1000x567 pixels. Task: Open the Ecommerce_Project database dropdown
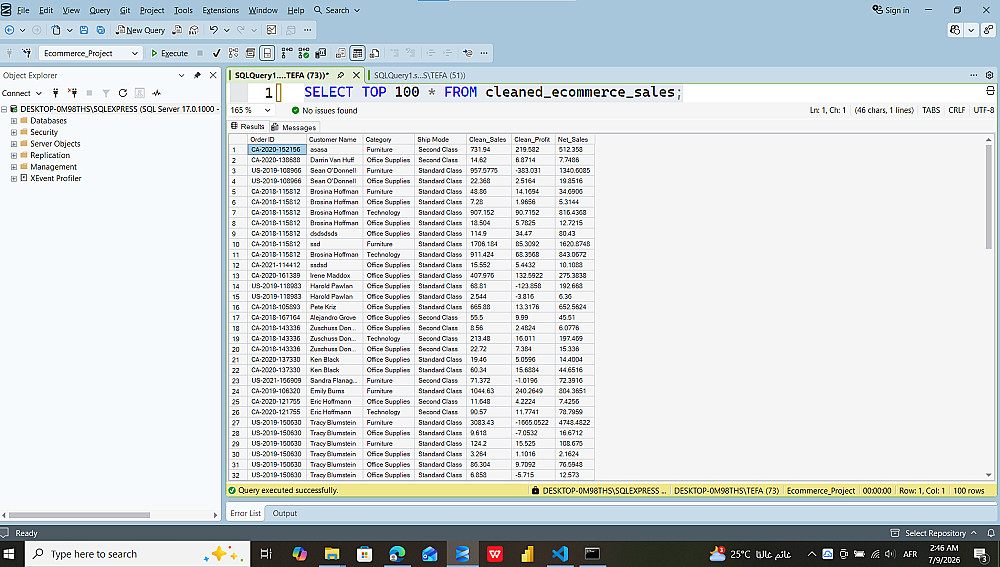90,54
